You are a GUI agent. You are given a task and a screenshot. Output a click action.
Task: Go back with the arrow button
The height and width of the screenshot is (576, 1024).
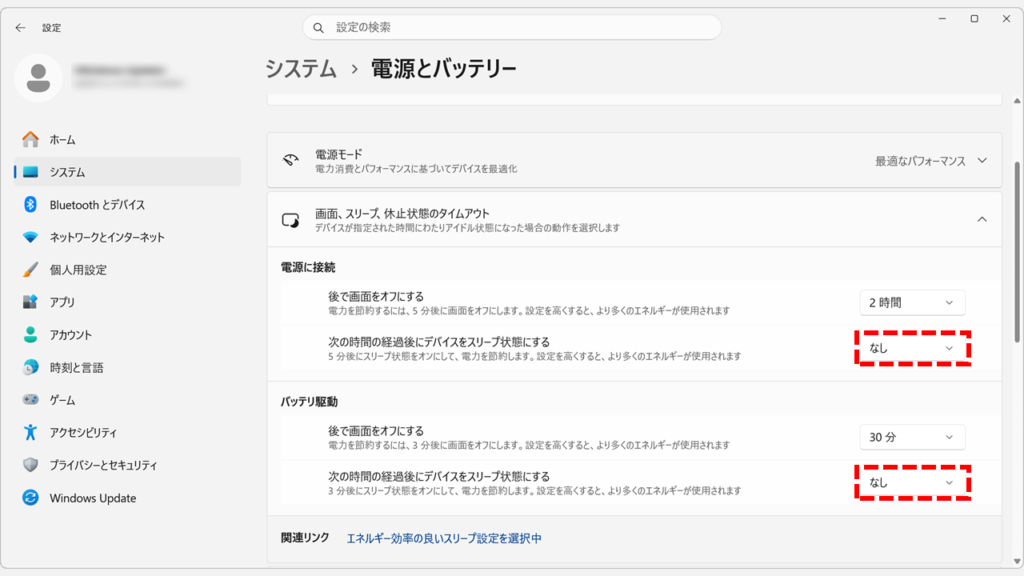(x=20, y=27)
